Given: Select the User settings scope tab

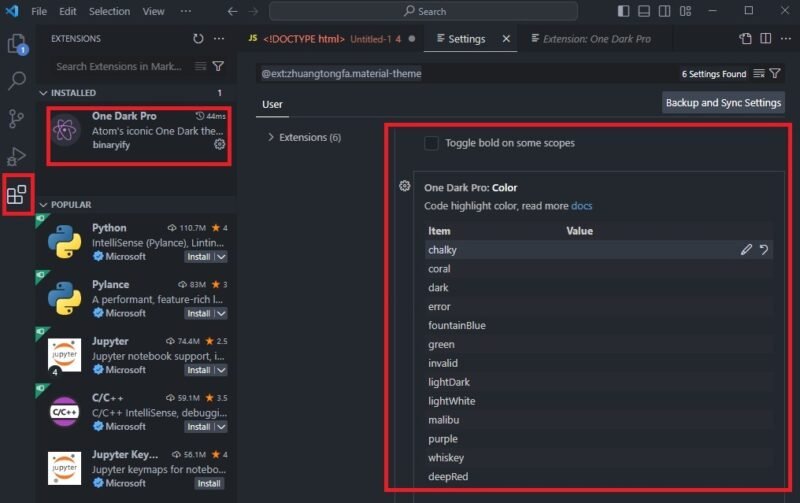Looking at the screenshot, I should 272,105.
